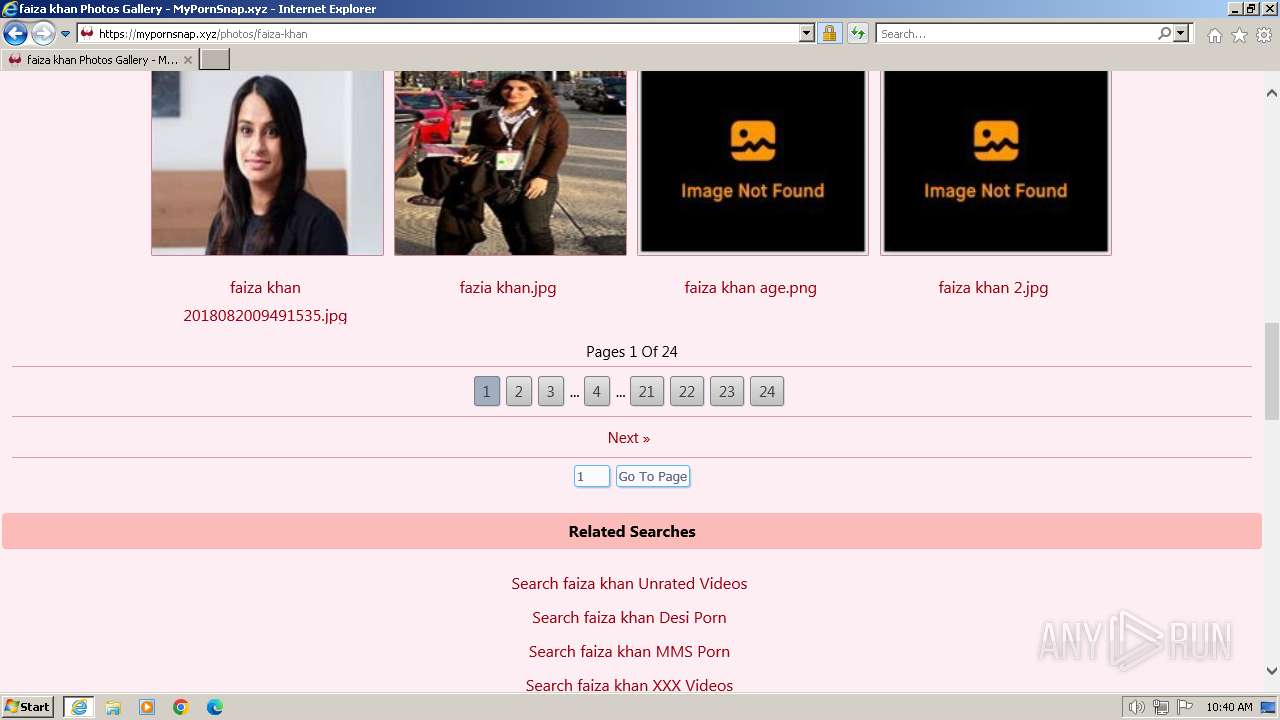Open 'Search faiza khan Unrated Videos' link
The height and width of the screenshot is (720, 1280).
click(x=629, y=584)
